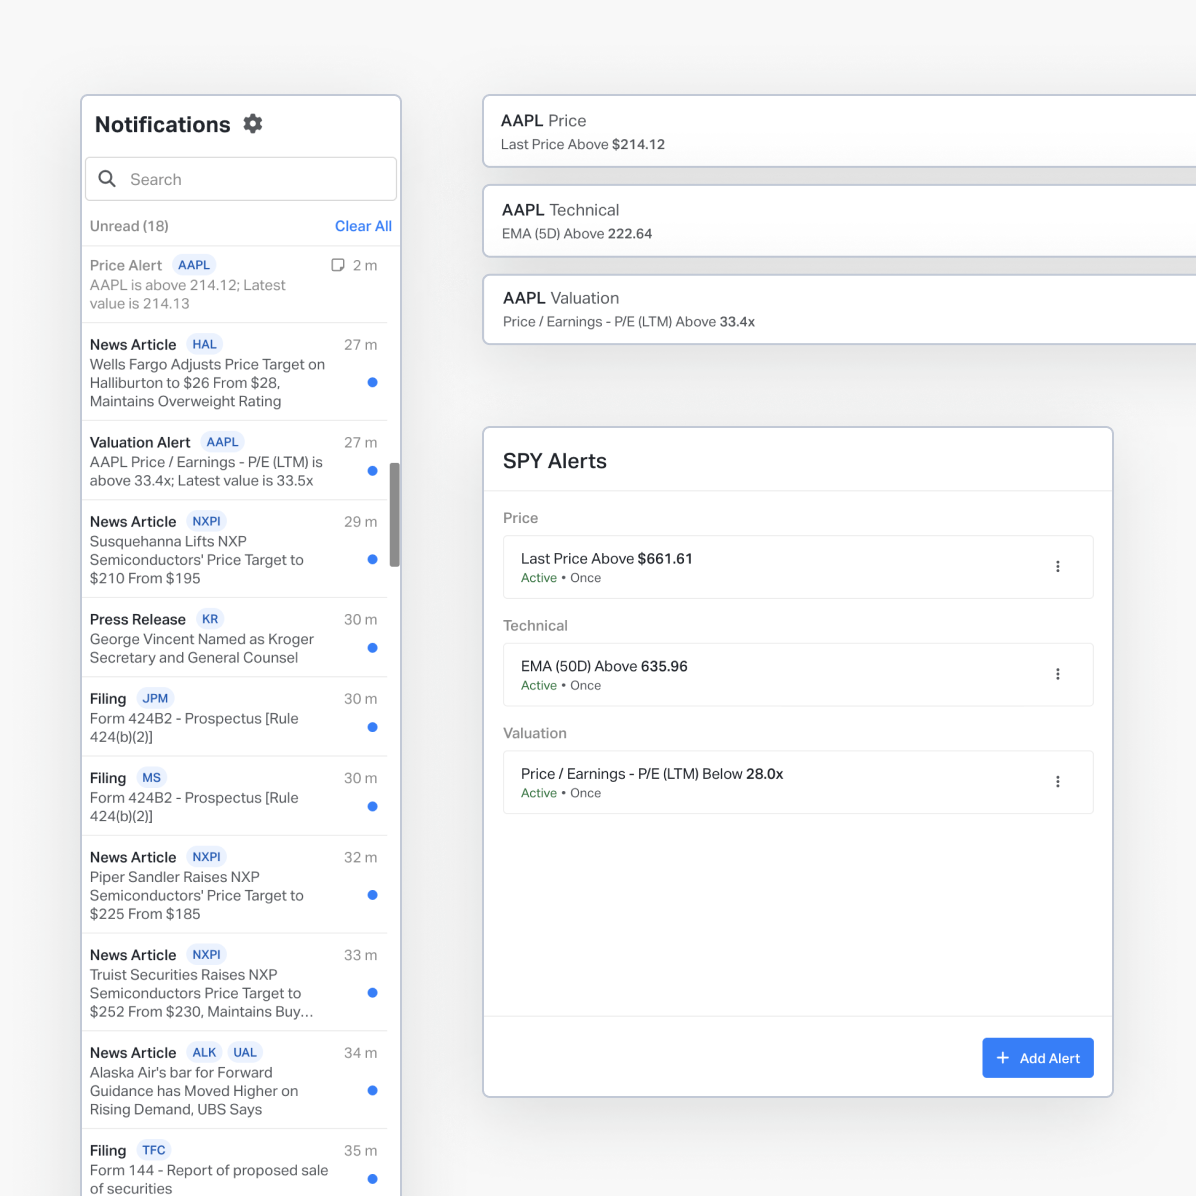Toggle unread dot on Piper Sandler news
Screen dimensions: 1196x1196
[x=372, y=895]
